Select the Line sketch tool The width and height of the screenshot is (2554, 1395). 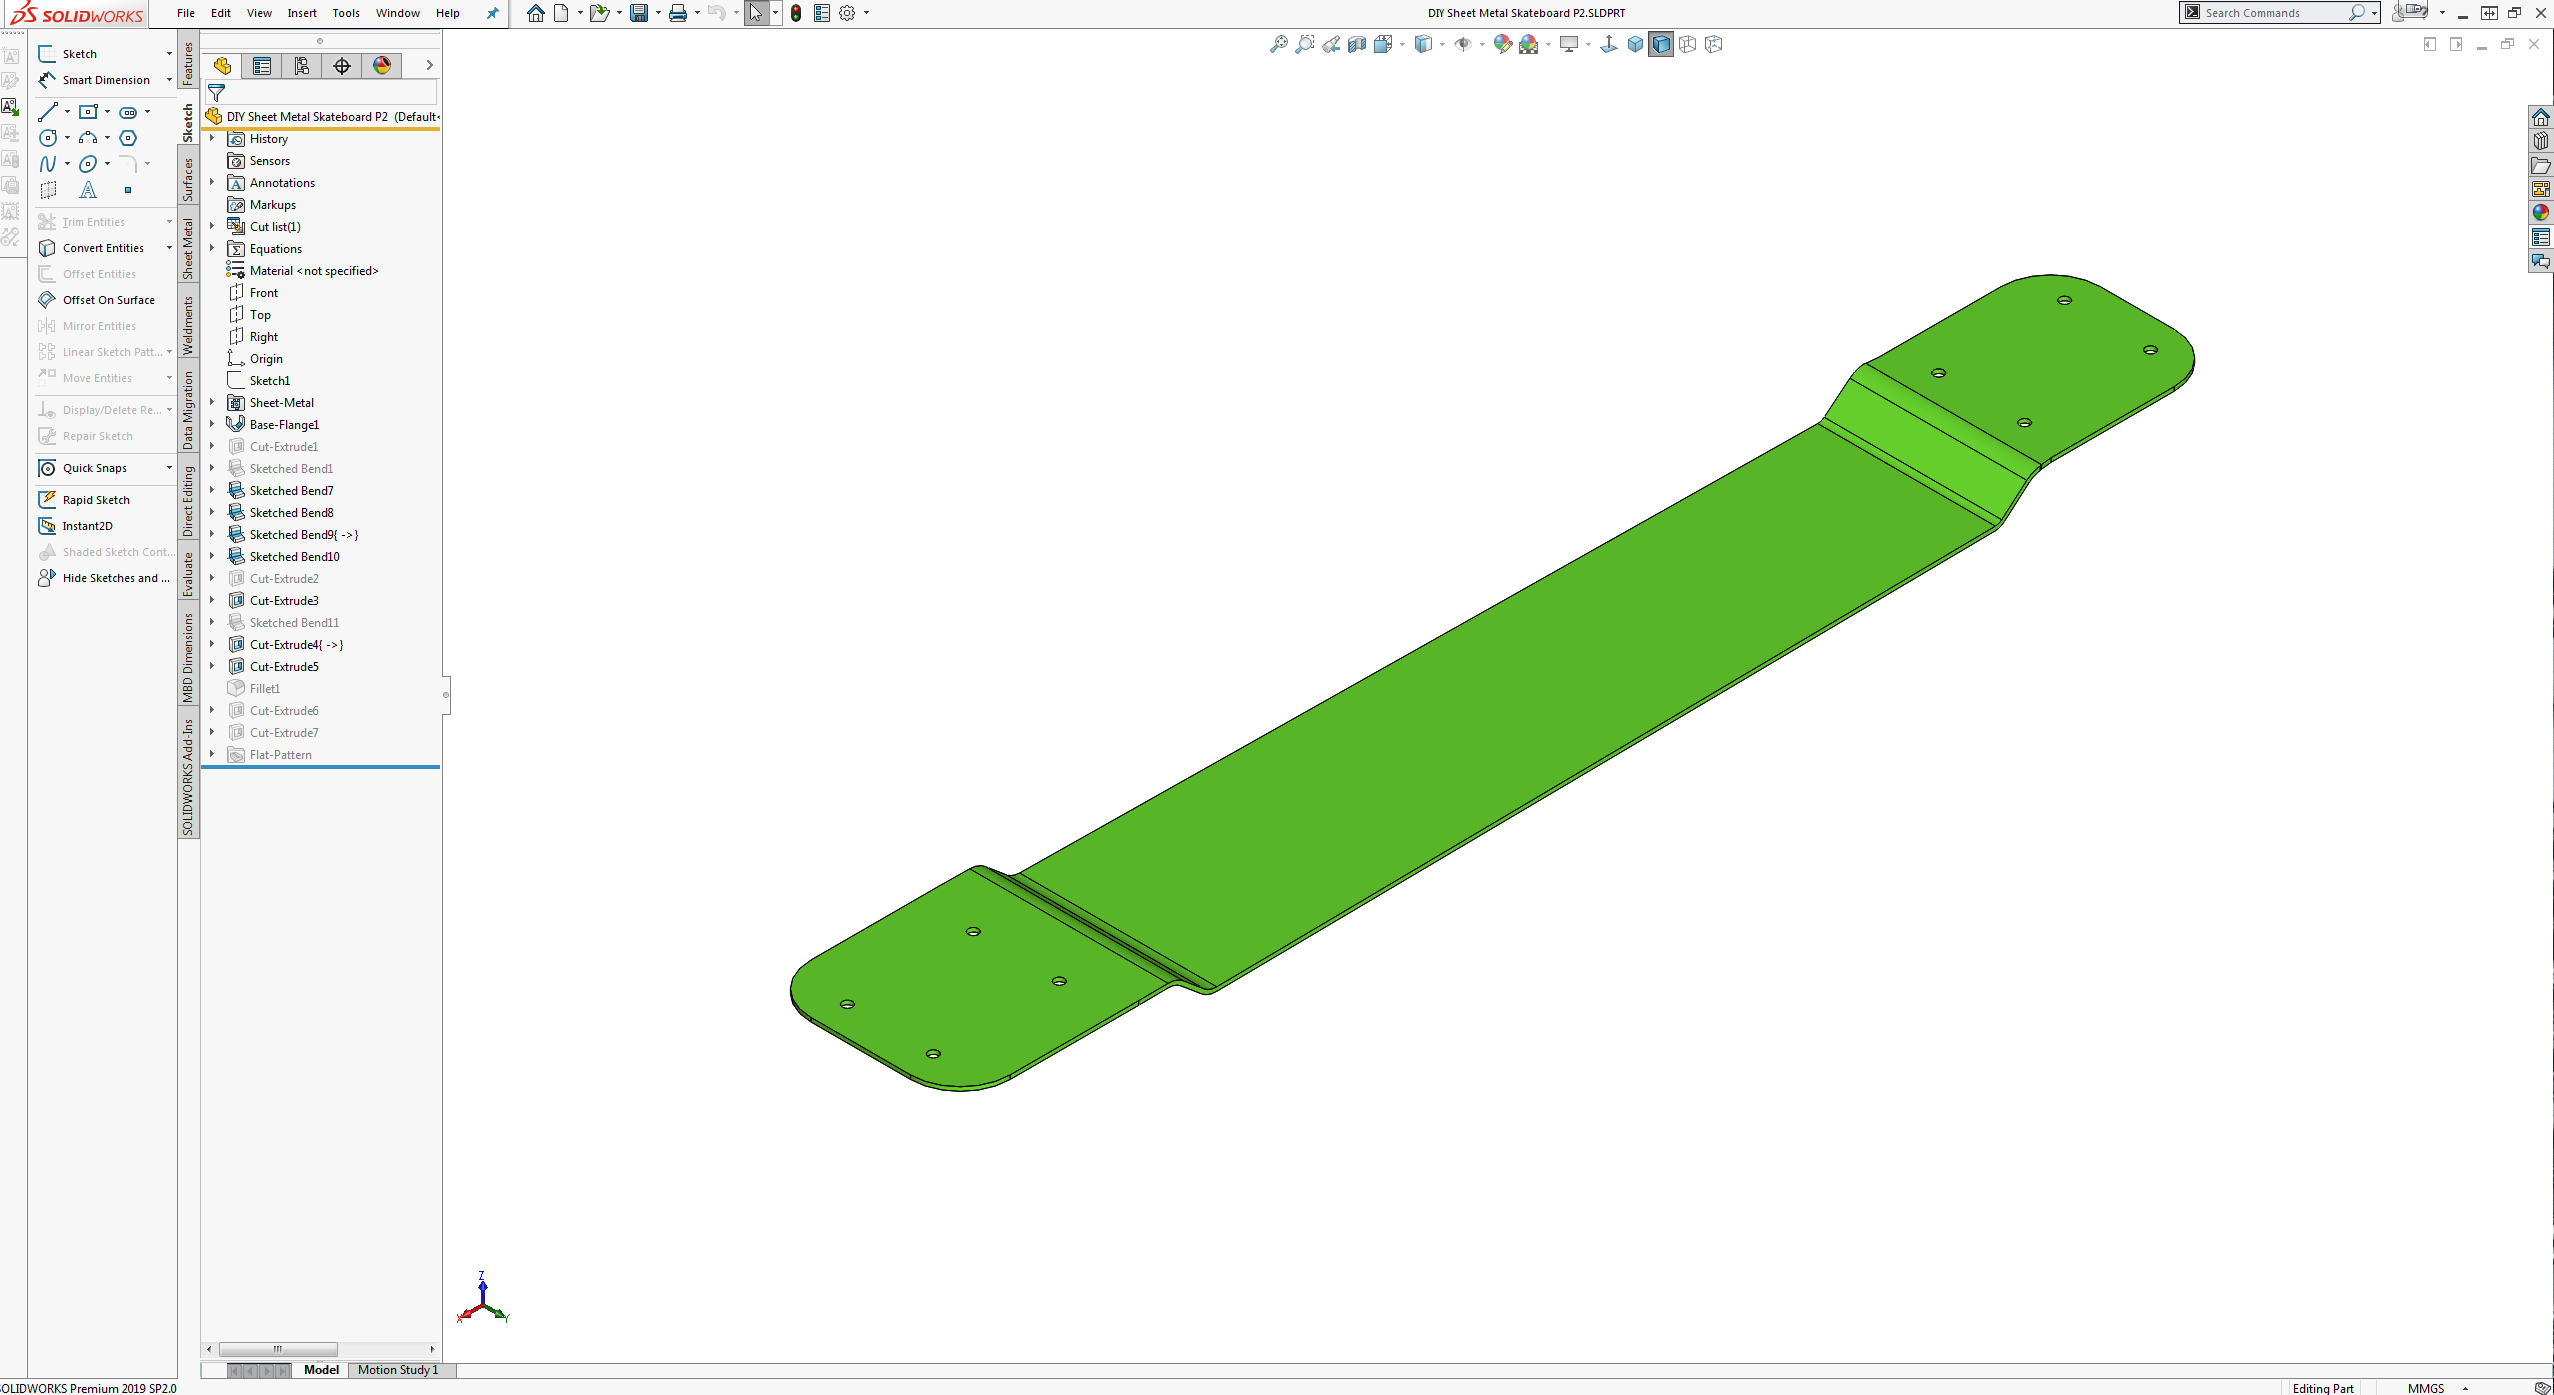coord(48,112)
